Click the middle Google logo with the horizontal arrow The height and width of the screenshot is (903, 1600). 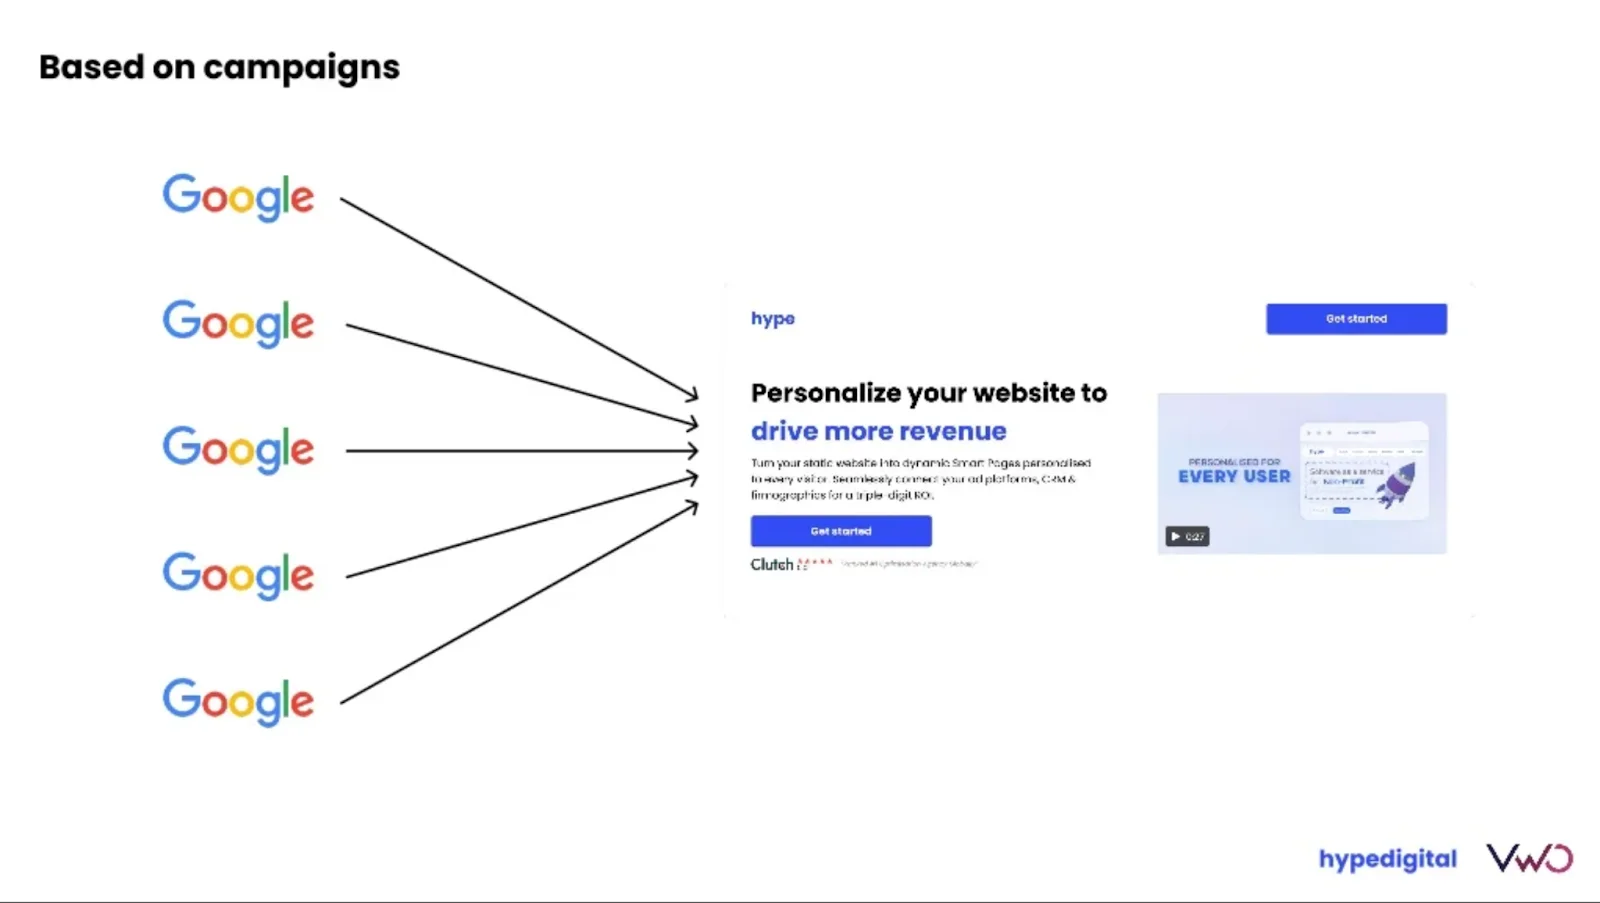click(x=238, y=448)
